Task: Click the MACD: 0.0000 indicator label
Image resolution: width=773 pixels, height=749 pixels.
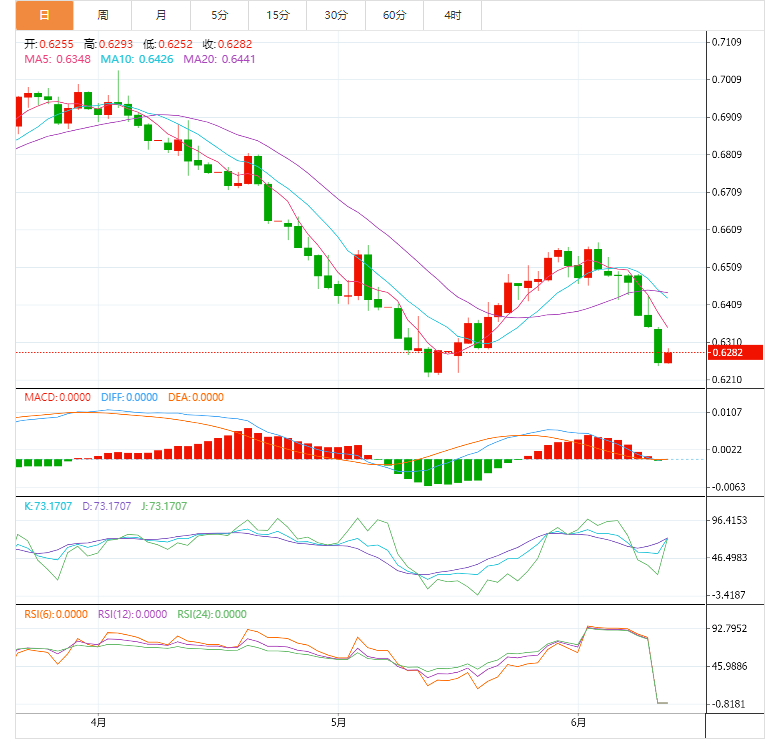Action: [58, 397]
